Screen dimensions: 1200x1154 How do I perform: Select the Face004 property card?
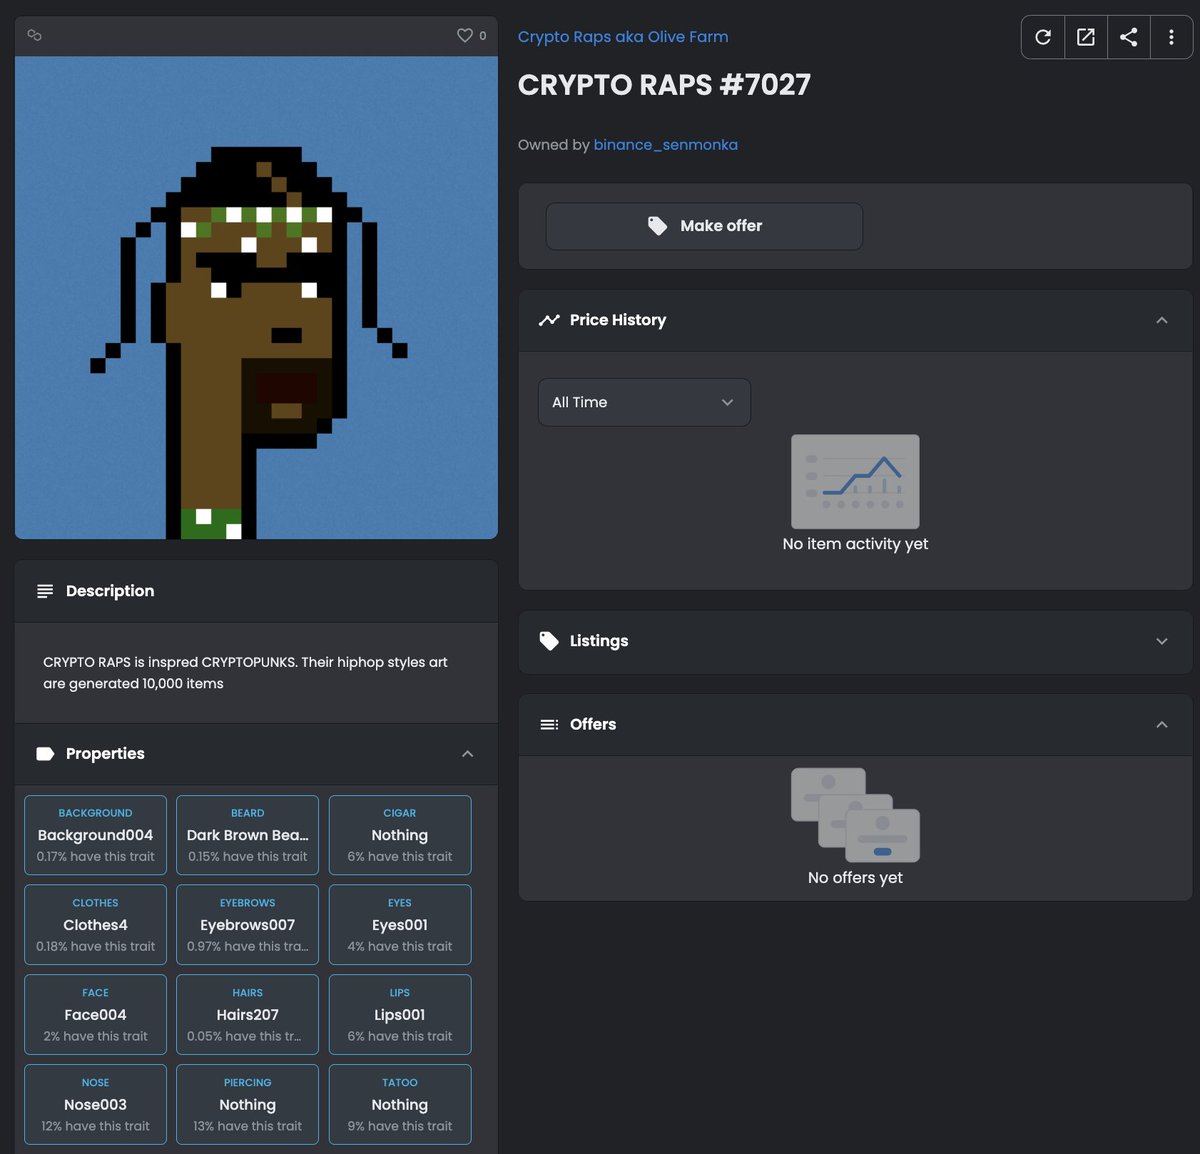[95, 1015]
